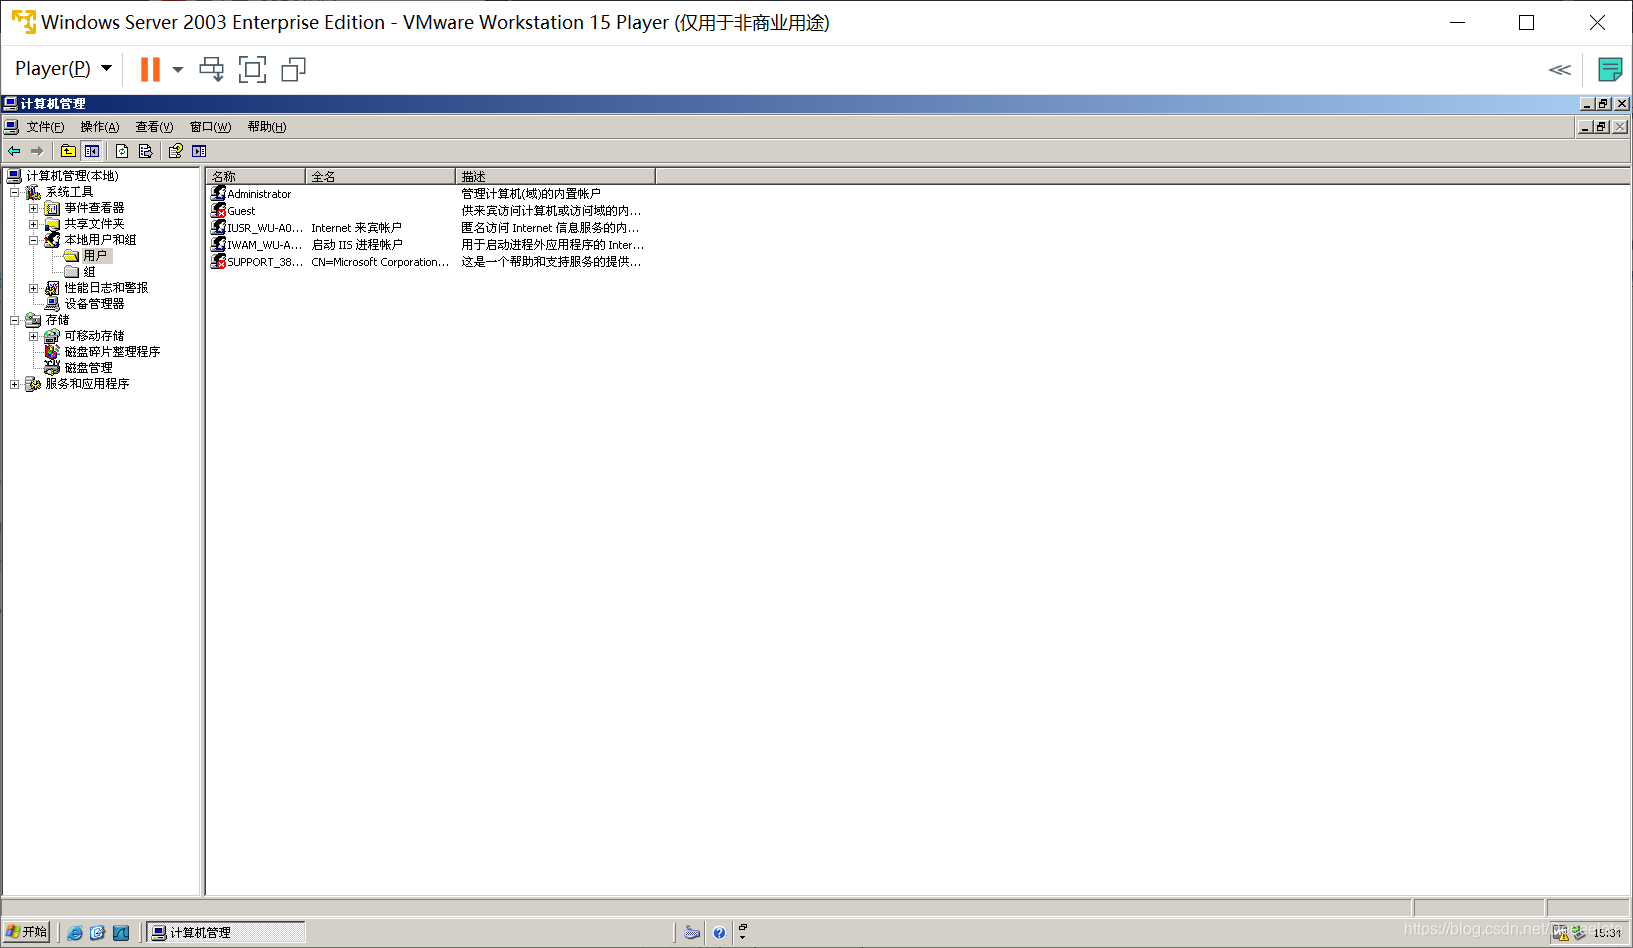Click the 计算机管理 taskbar button

[x=227, y=932]
